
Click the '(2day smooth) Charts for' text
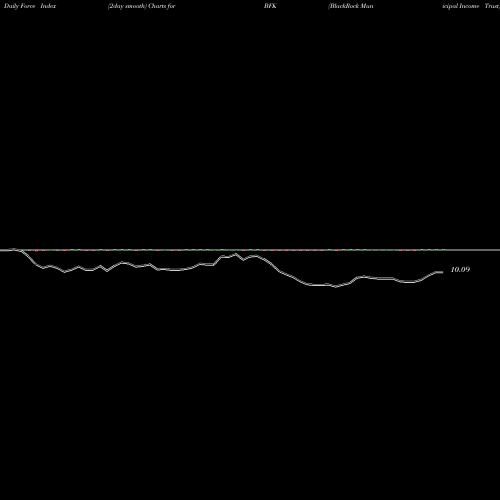pyautogui.click(x=142, y=6)
